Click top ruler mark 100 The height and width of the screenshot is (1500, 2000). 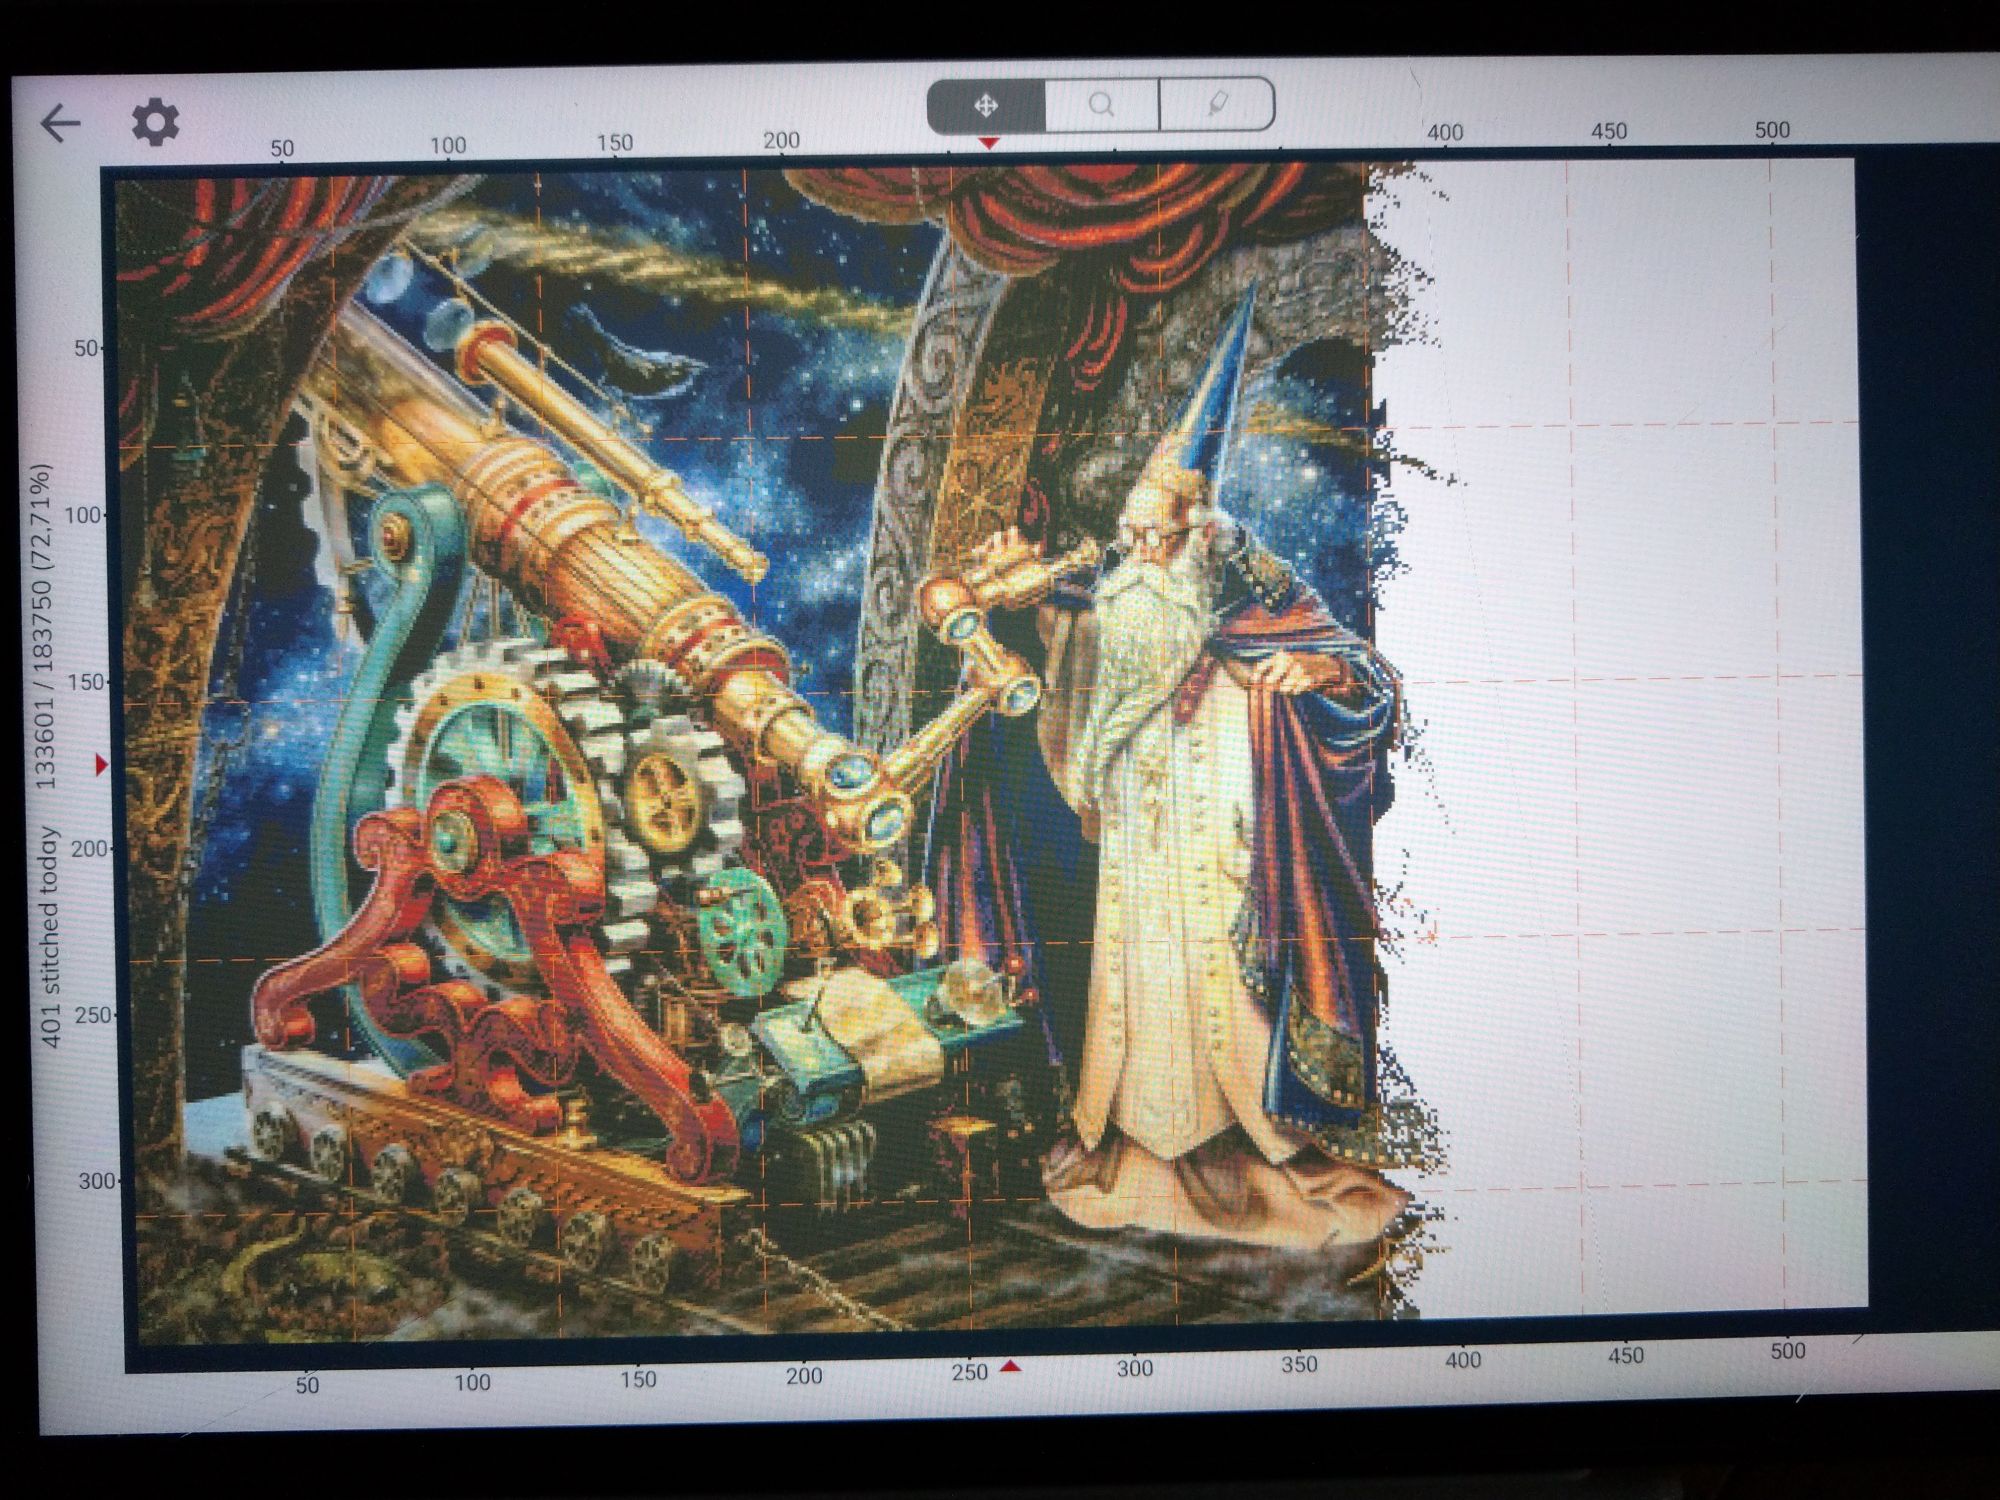448,146
